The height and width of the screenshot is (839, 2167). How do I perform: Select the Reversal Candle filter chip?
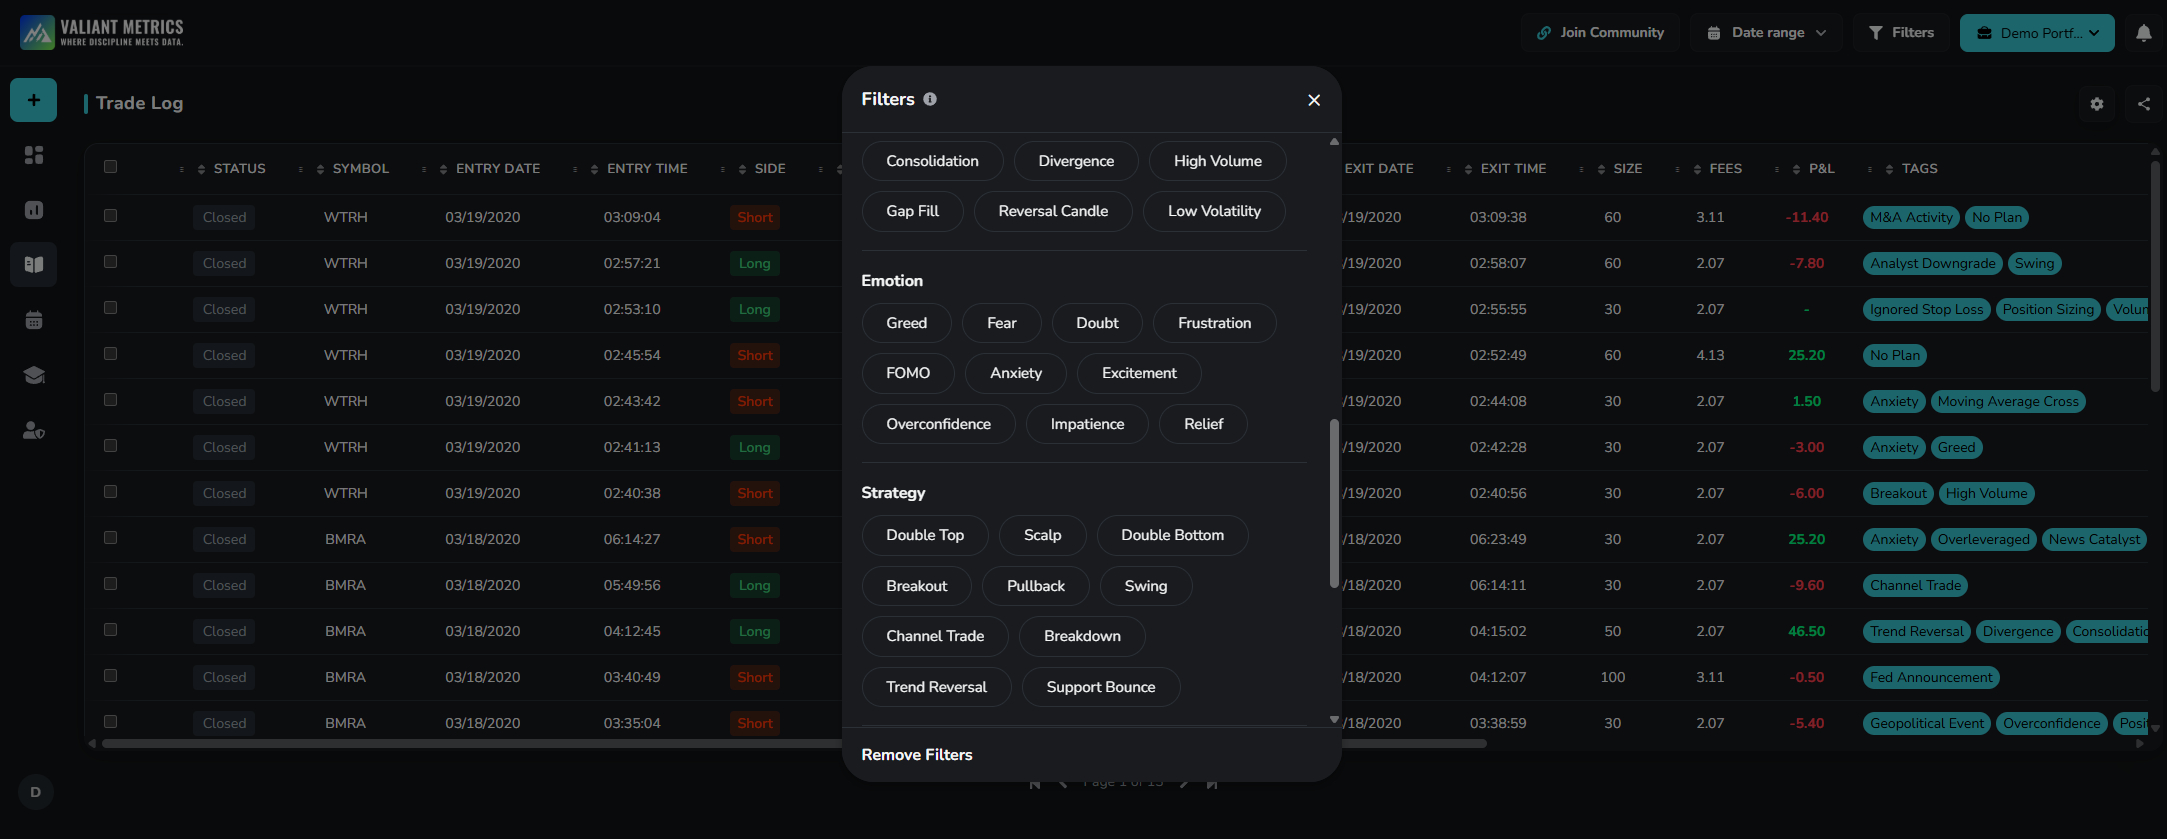(1053, 211)
